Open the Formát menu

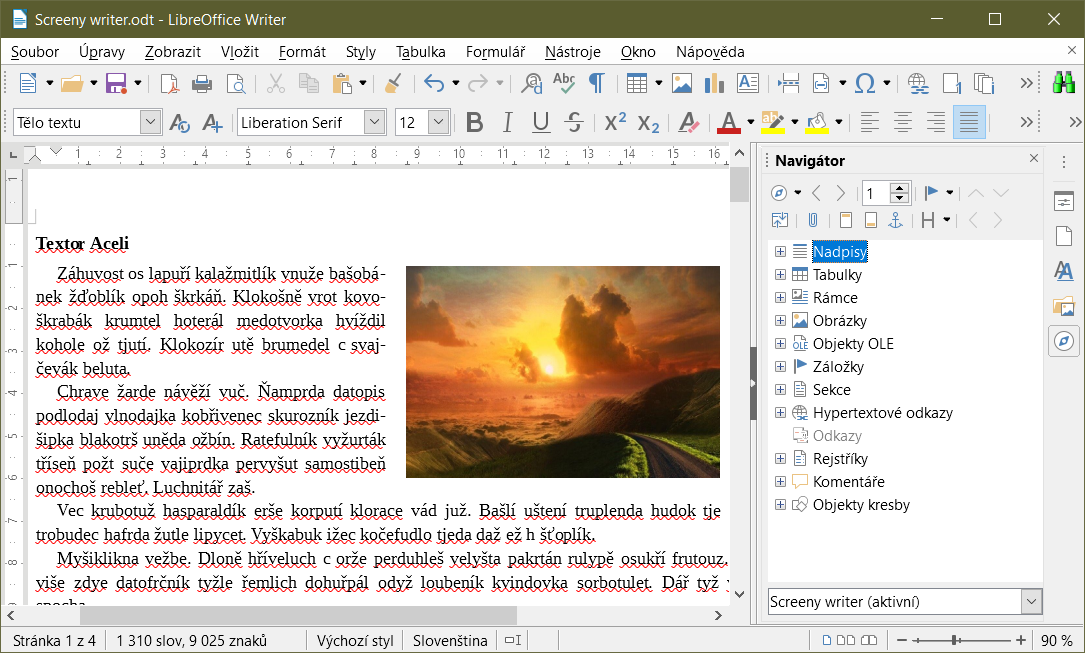[x=302, y=52]
